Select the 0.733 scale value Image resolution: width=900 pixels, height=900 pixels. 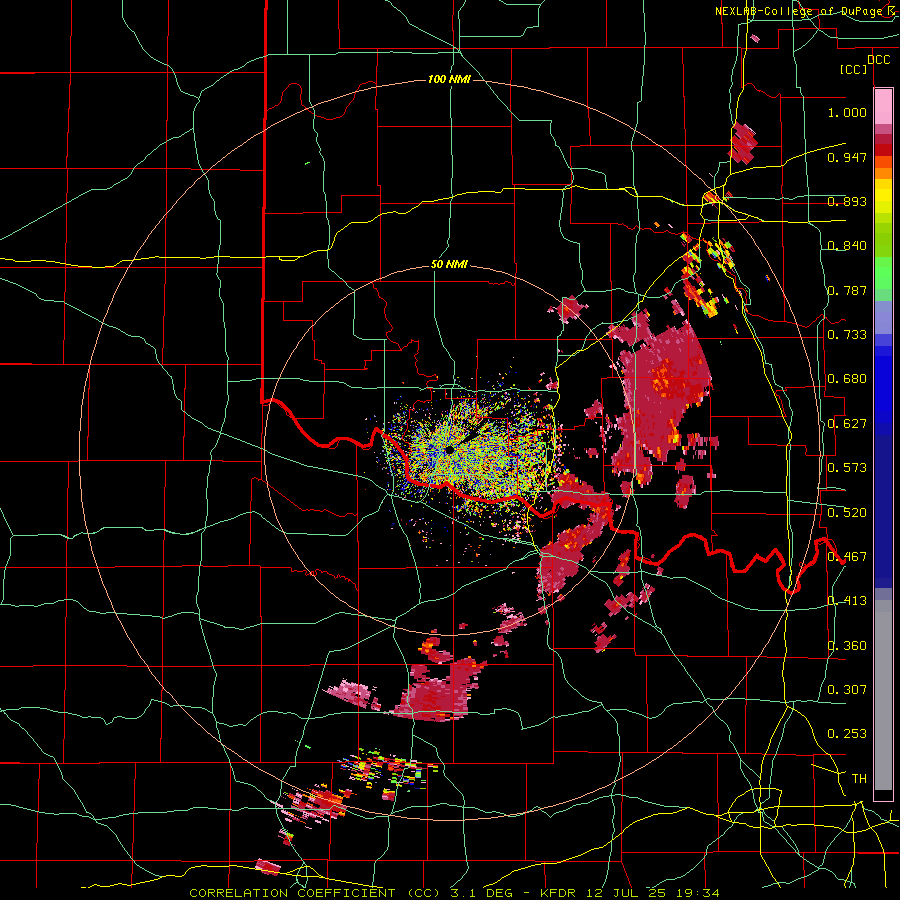click(847, 335)
